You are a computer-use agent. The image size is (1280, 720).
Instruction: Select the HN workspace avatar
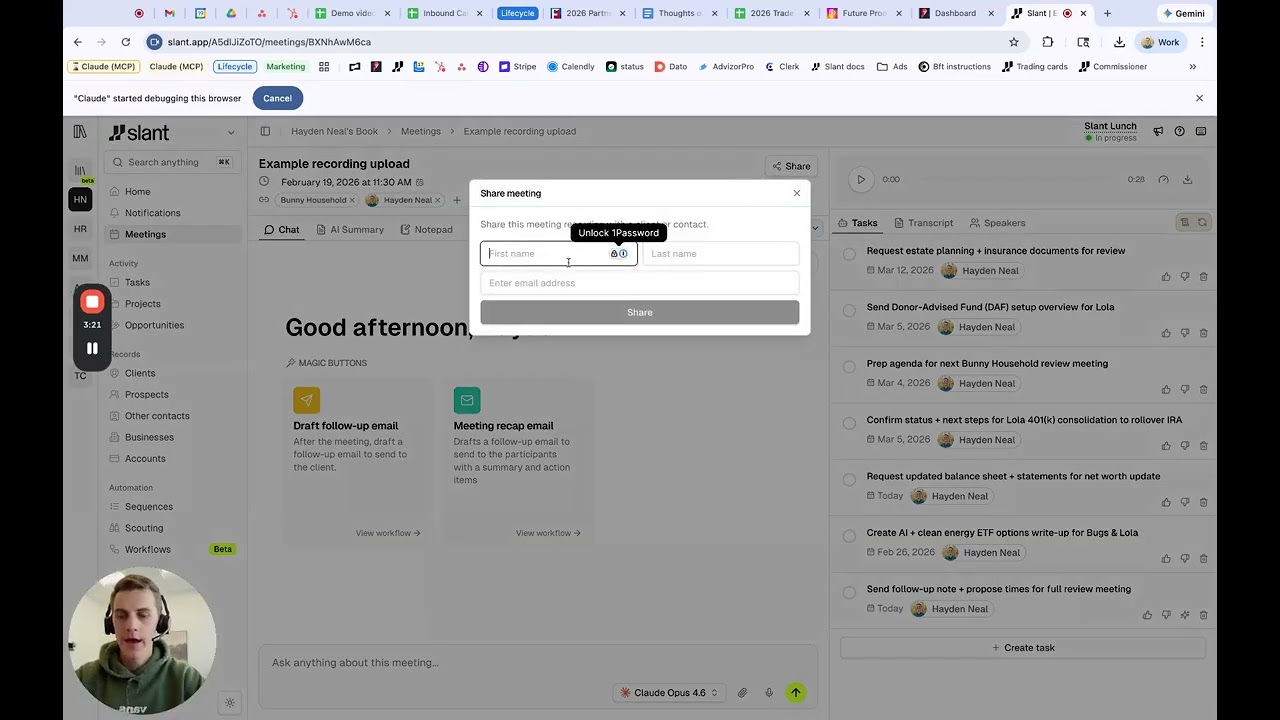click(x=80, y=199)
